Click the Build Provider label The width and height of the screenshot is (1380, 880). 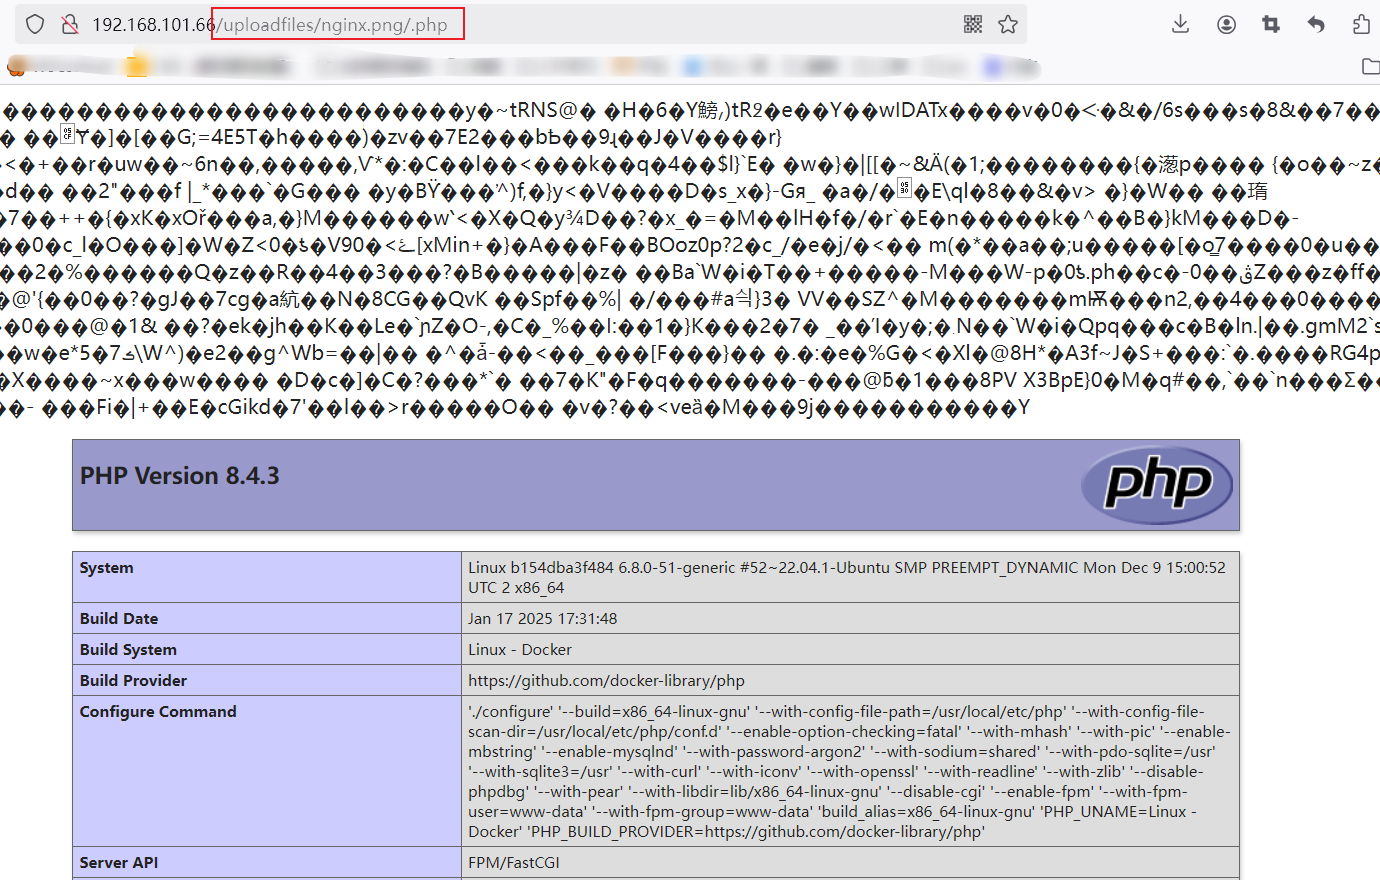(x=134, y=681)
